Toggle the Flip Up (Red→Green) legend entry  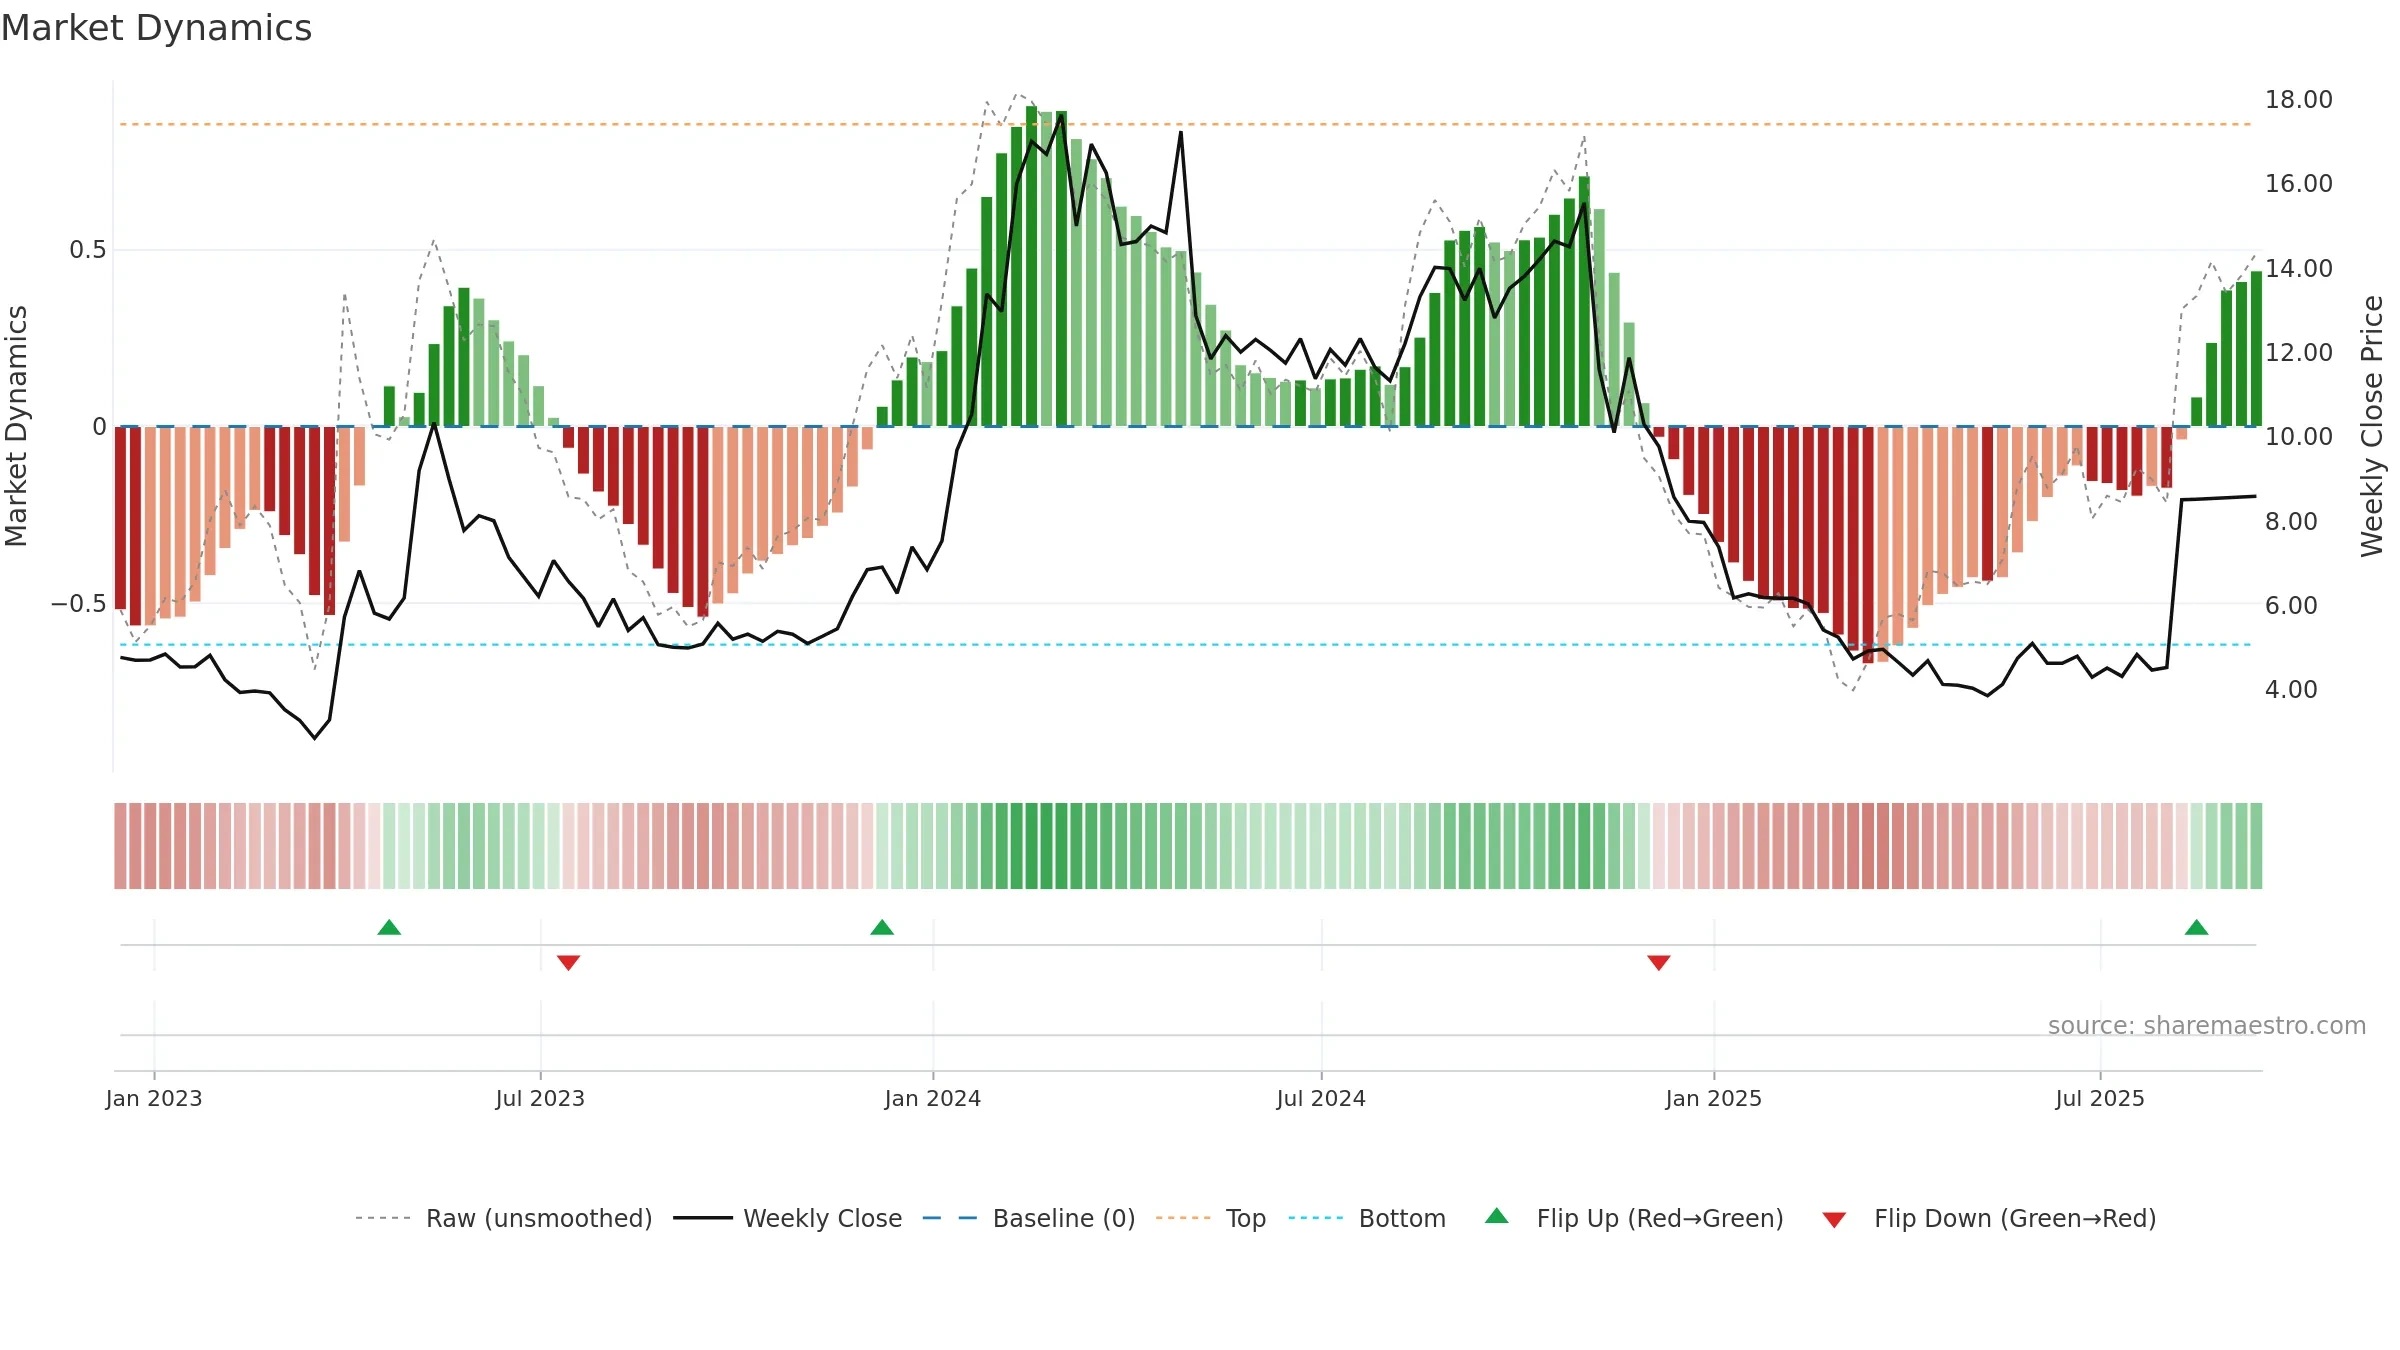tap(1634, 1218)
